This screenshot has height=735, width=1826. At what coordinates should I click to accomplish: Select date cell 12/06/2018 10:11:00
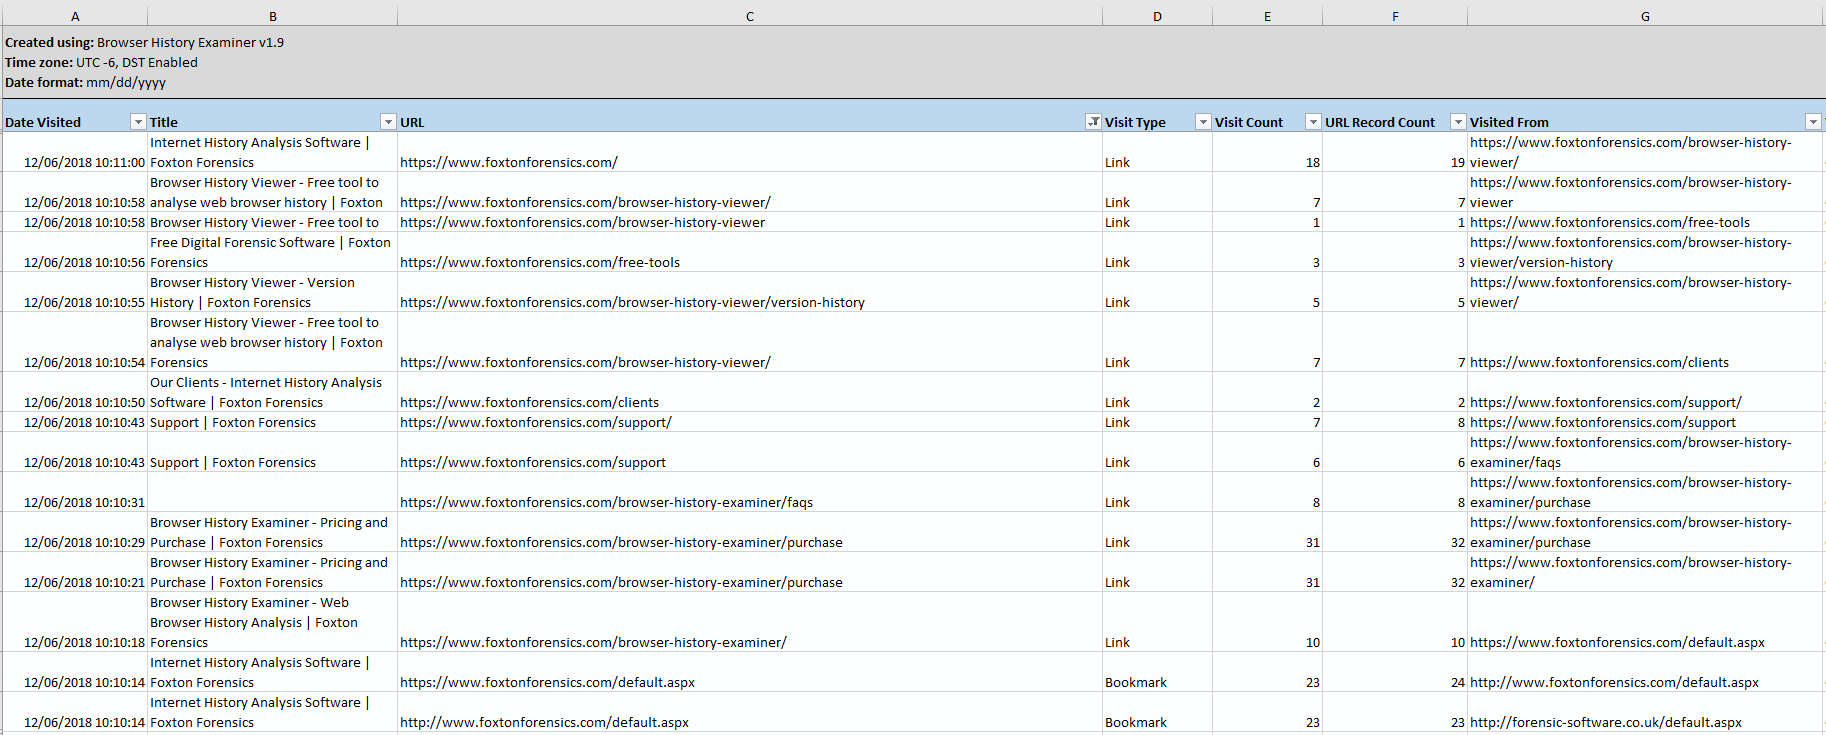pos(75,152)
